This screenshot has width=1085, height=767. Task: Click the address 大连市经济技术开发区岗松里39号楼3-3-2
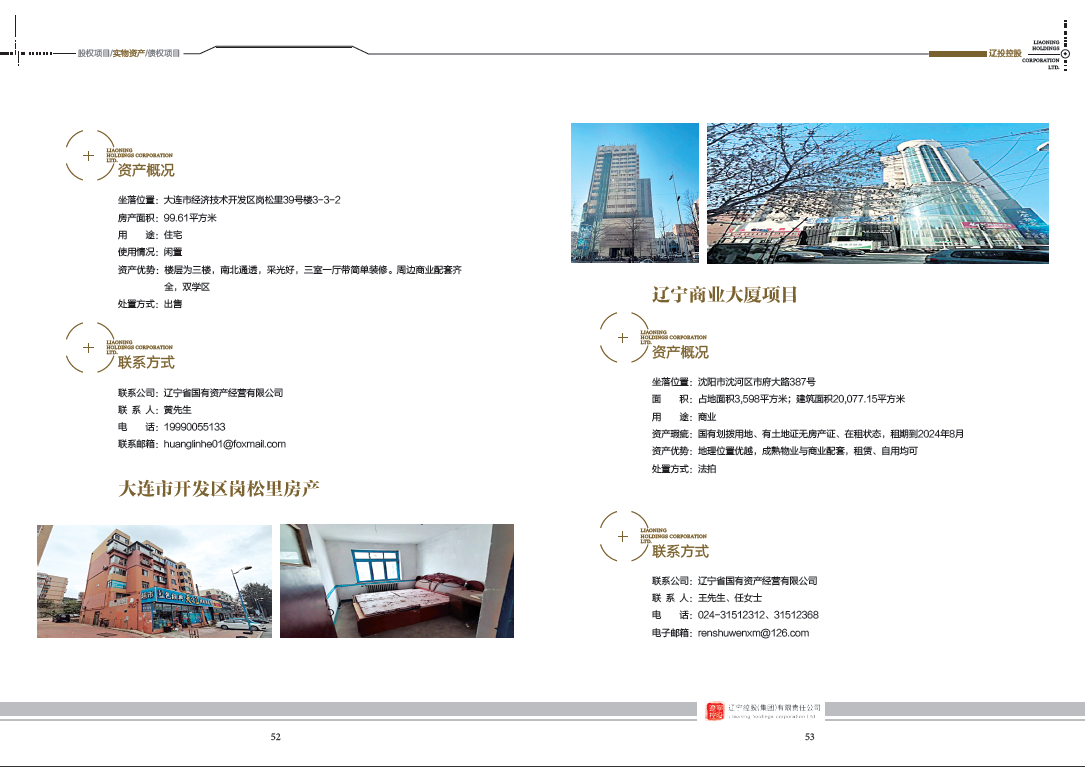tap(252, 200)
